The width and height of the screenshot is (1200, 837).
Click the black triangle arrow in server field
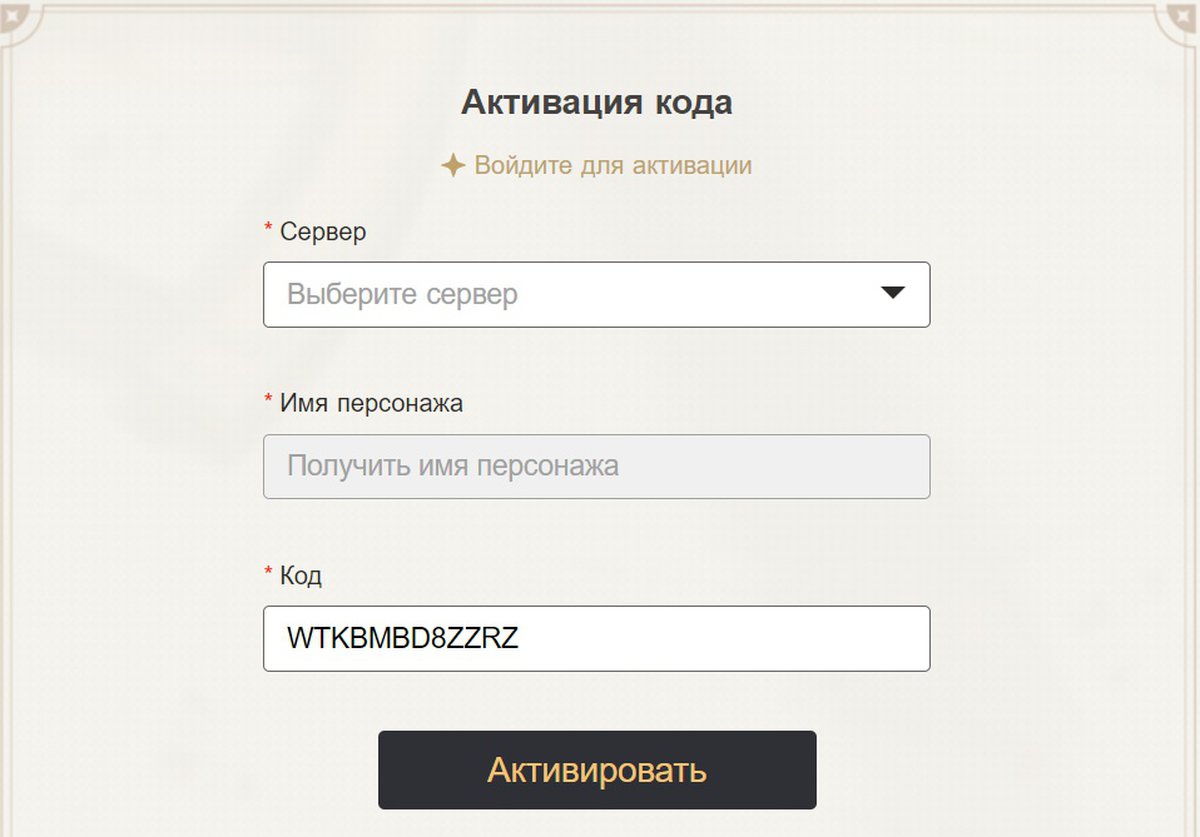(892, 293)
